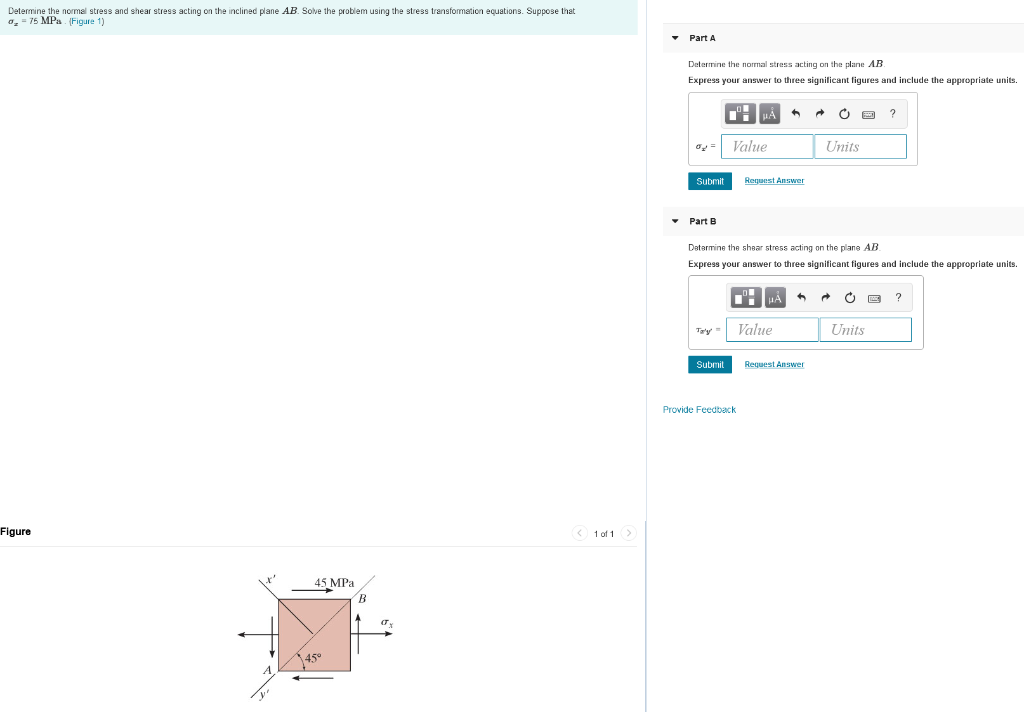
Task: Click the Part A Units input field
Action: click(x=861, y=146)
